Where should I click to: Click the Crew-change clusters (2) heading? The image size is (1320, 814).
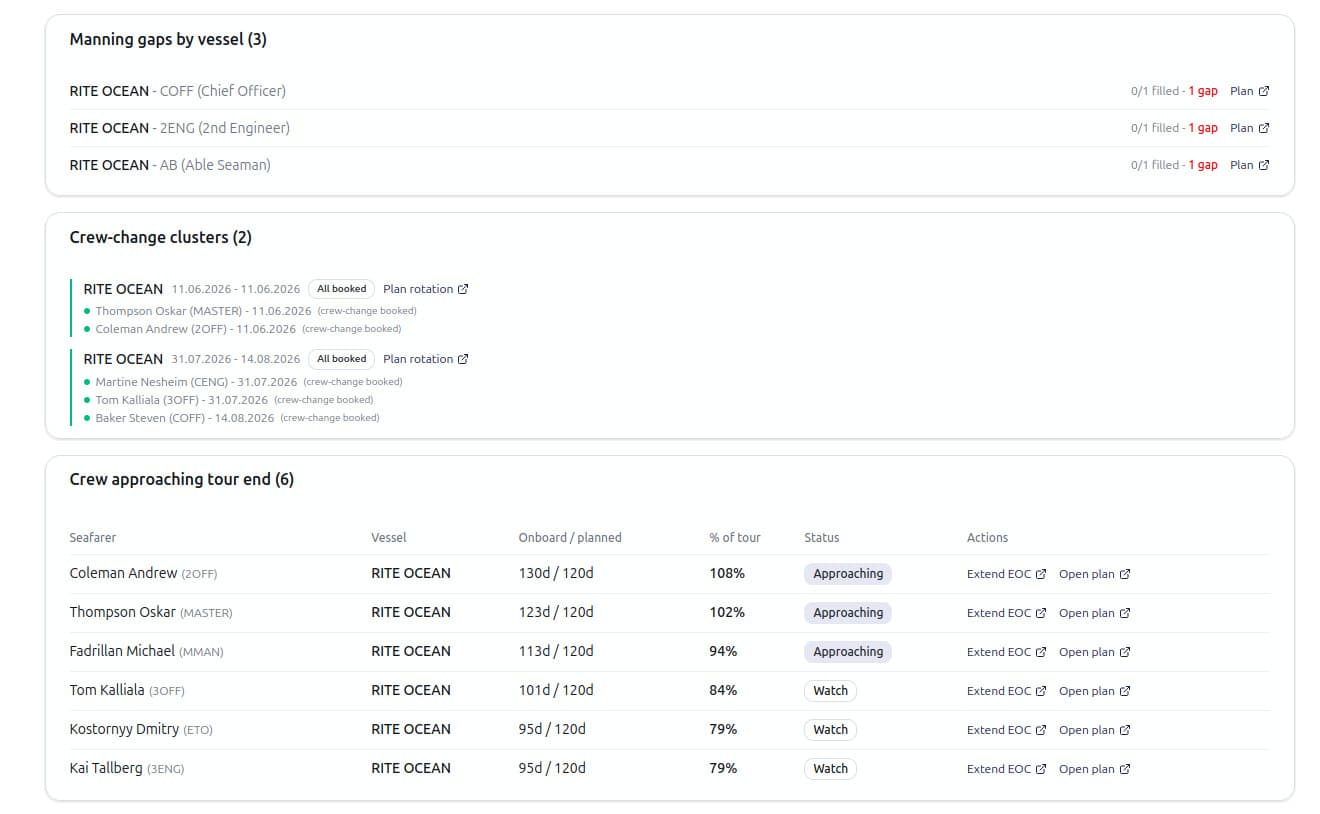(161, 238)
